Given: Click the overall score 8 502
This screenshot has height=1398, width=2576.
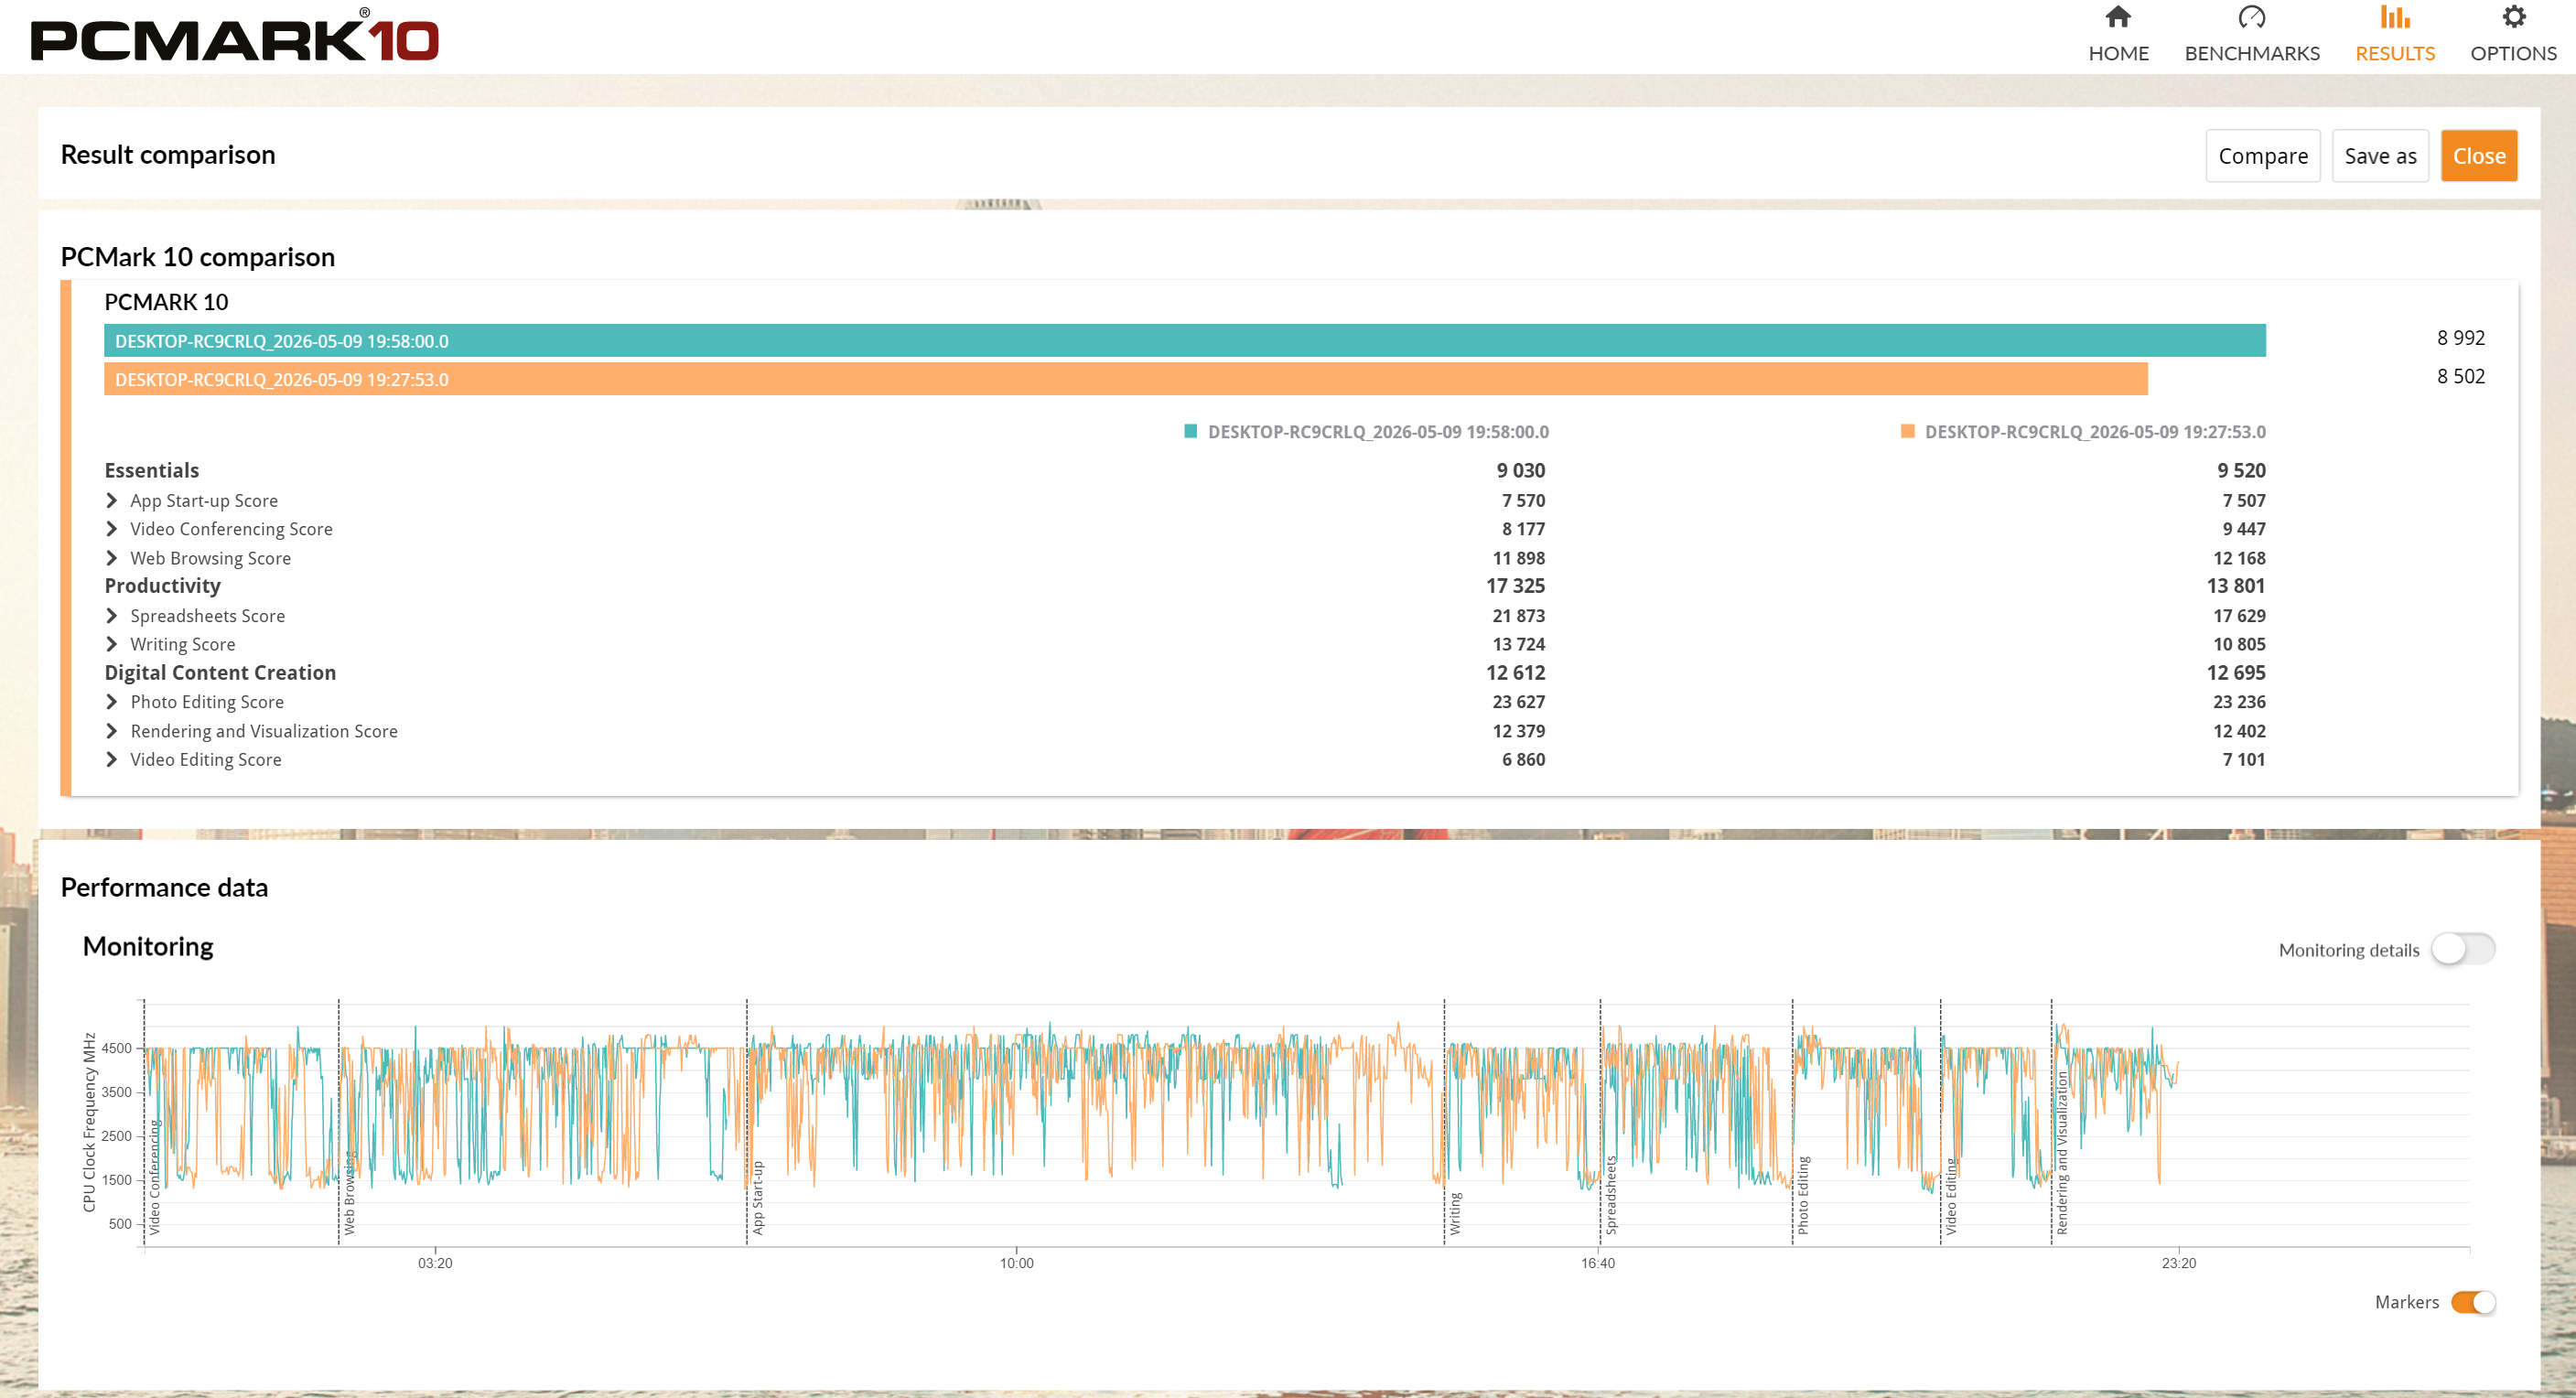Looking at the screenshot, I should pyautogui.click(x=2460, y=376).
